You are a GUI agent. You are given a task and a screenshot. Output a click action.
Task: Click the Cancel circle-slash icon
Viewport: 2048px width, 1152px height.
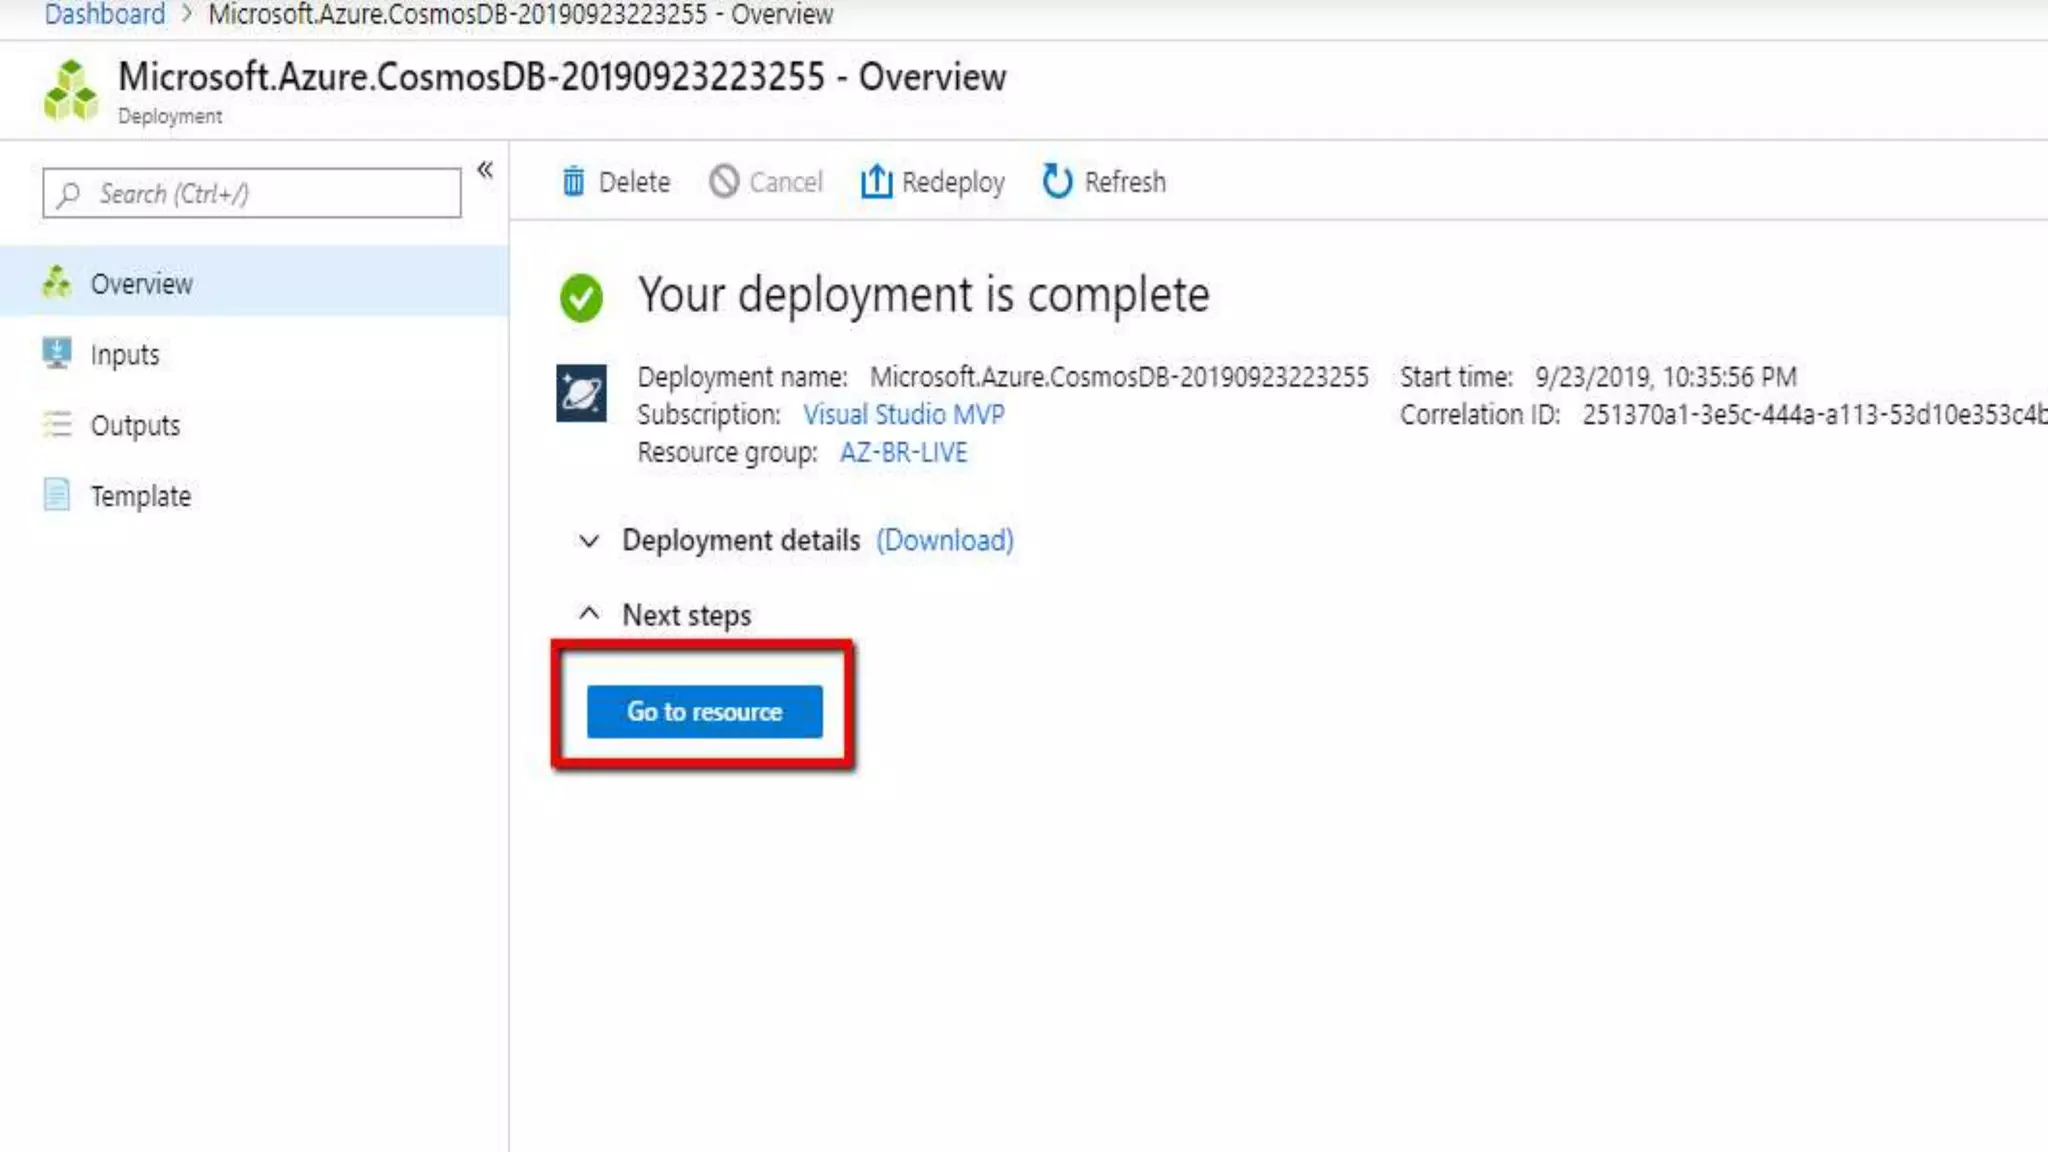point(724,182)
